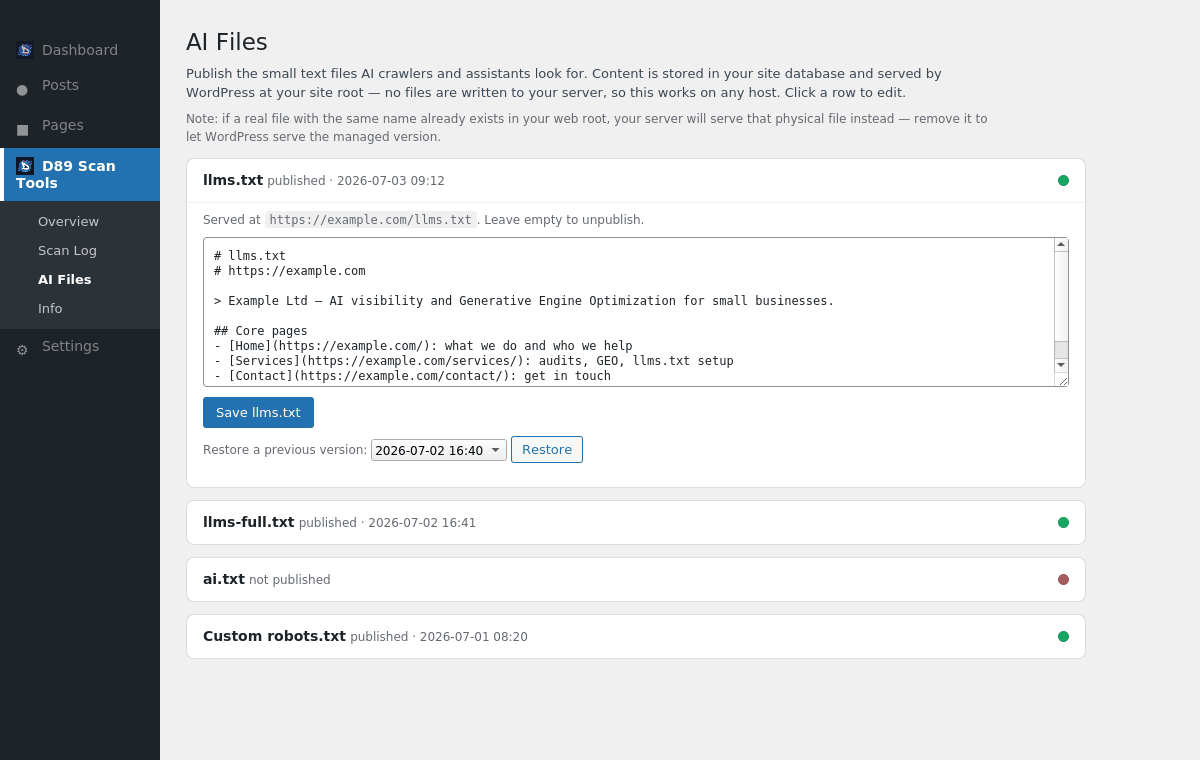Open the Scan Log submenu
Screen dimensions: 1200x760
[67, 250]
